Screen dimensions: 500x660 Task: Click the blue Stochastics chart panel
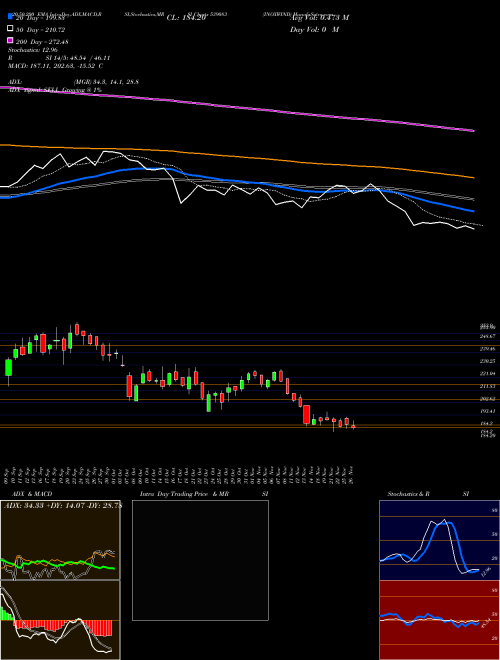pyautogui.click(x=439, y=540)
